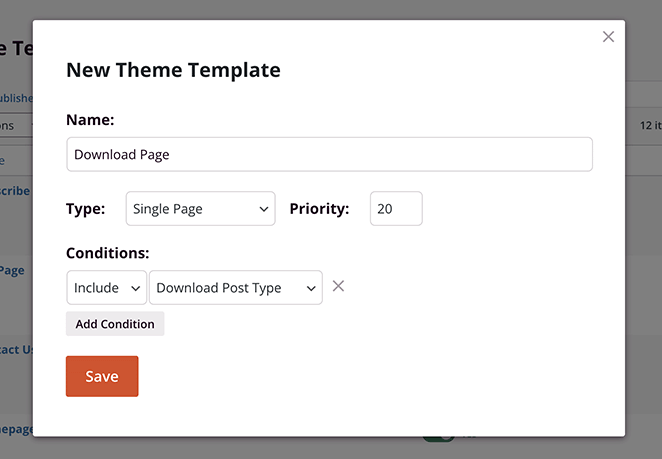The width and height of the screenshot is (662, 459).
Task: Open the partially hidden Contact Us link
Action: click(x=15, y=349)
